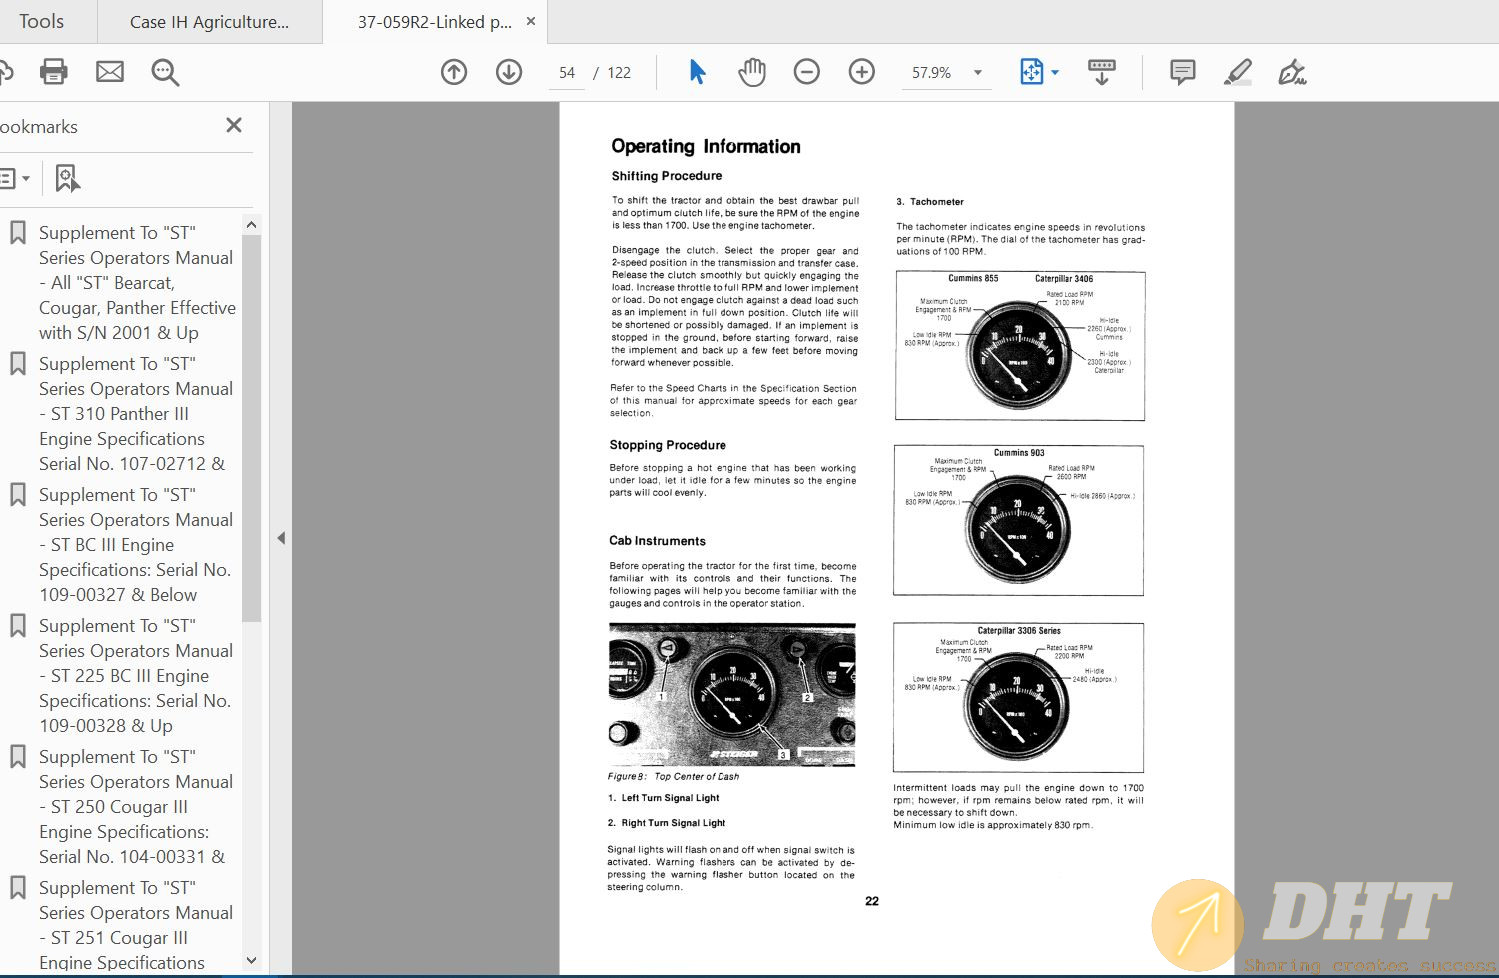Screen dimensions: 1499x978
Task: Switch to Case IH Agriculture tab
Action: pos(209,22)
